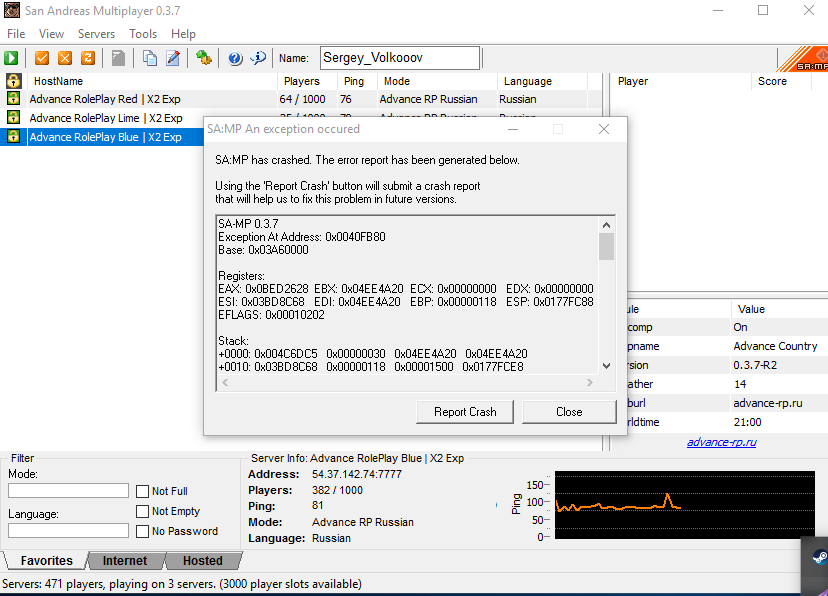This screenshot has height=596, width=828.
Task: Open Server Properties with the pencil icon
Action: [x=173, y=58]
